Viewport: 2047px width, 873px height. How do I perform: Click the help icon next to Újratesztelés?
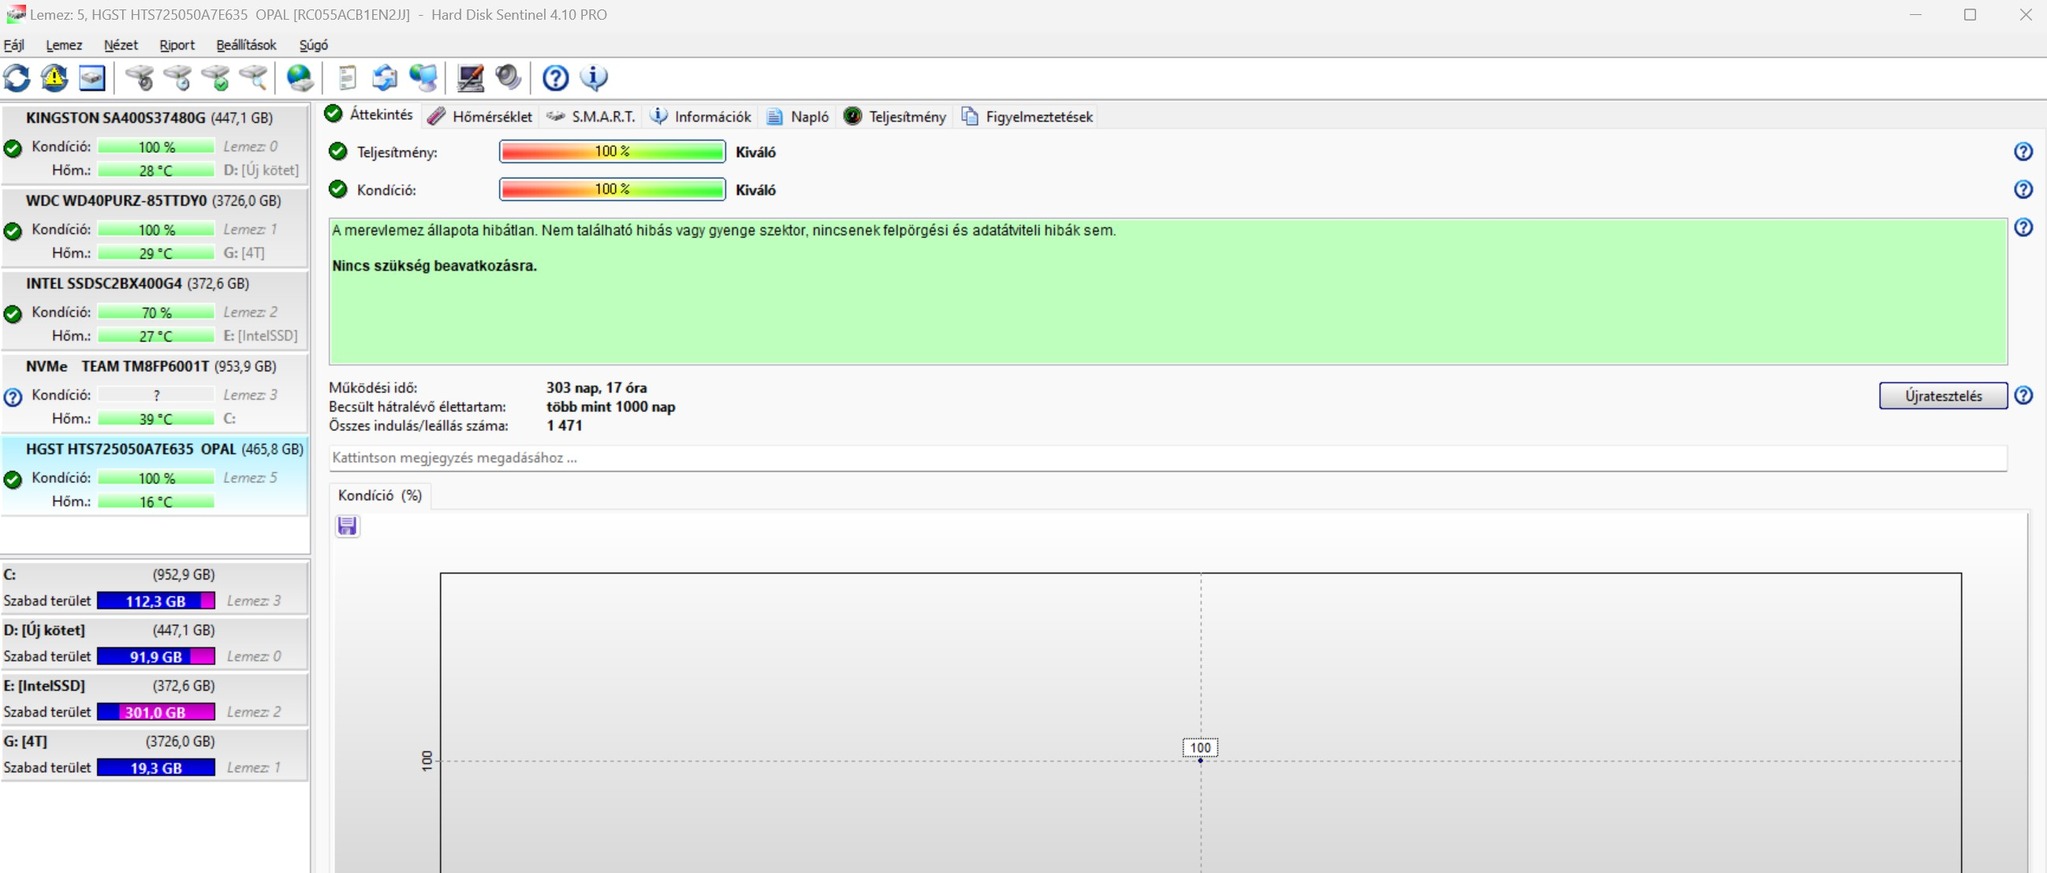[2023, 395]
